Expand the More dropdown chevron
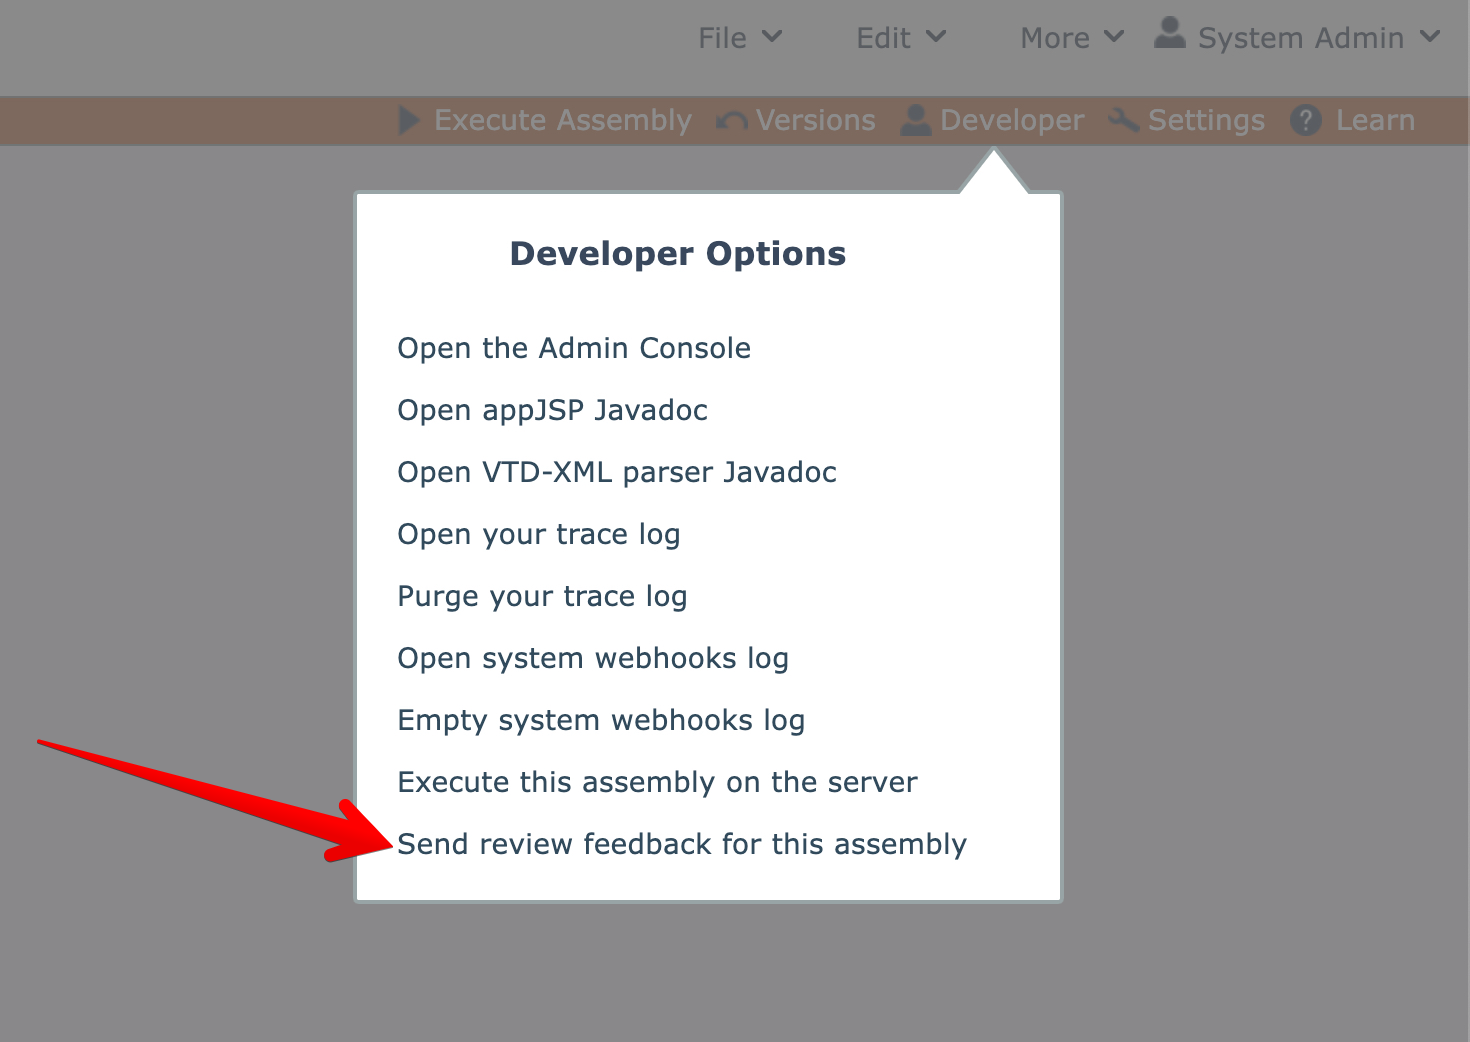 [1114, 37]
